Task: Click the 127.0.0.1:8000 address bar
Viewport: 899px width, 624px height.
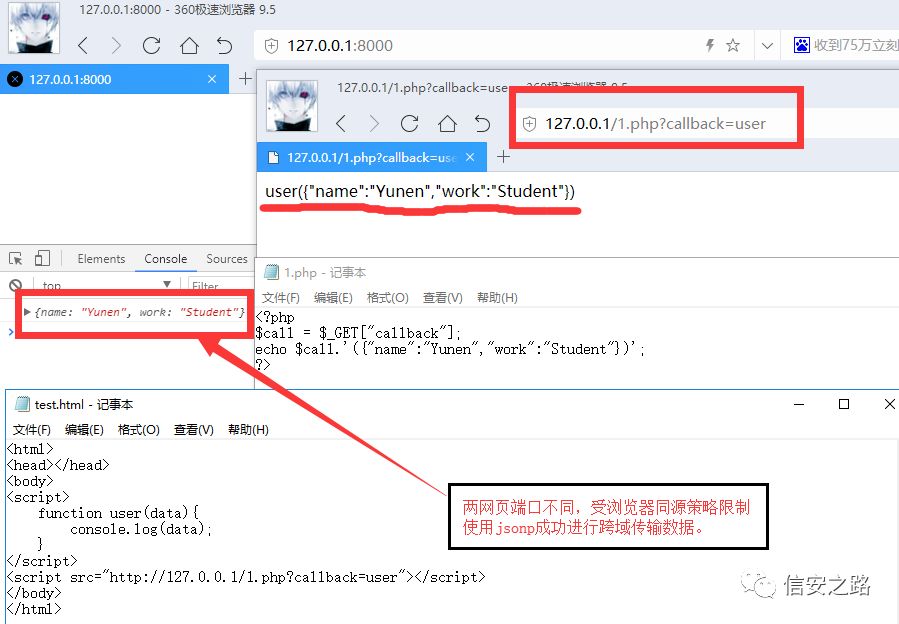Action: 482,45
